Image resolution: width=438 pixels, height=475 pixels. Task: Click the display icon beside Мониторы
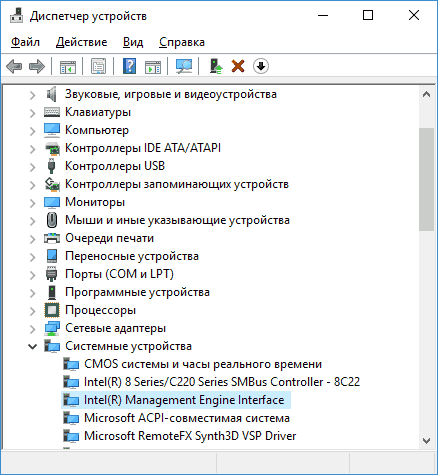[52, 202]
